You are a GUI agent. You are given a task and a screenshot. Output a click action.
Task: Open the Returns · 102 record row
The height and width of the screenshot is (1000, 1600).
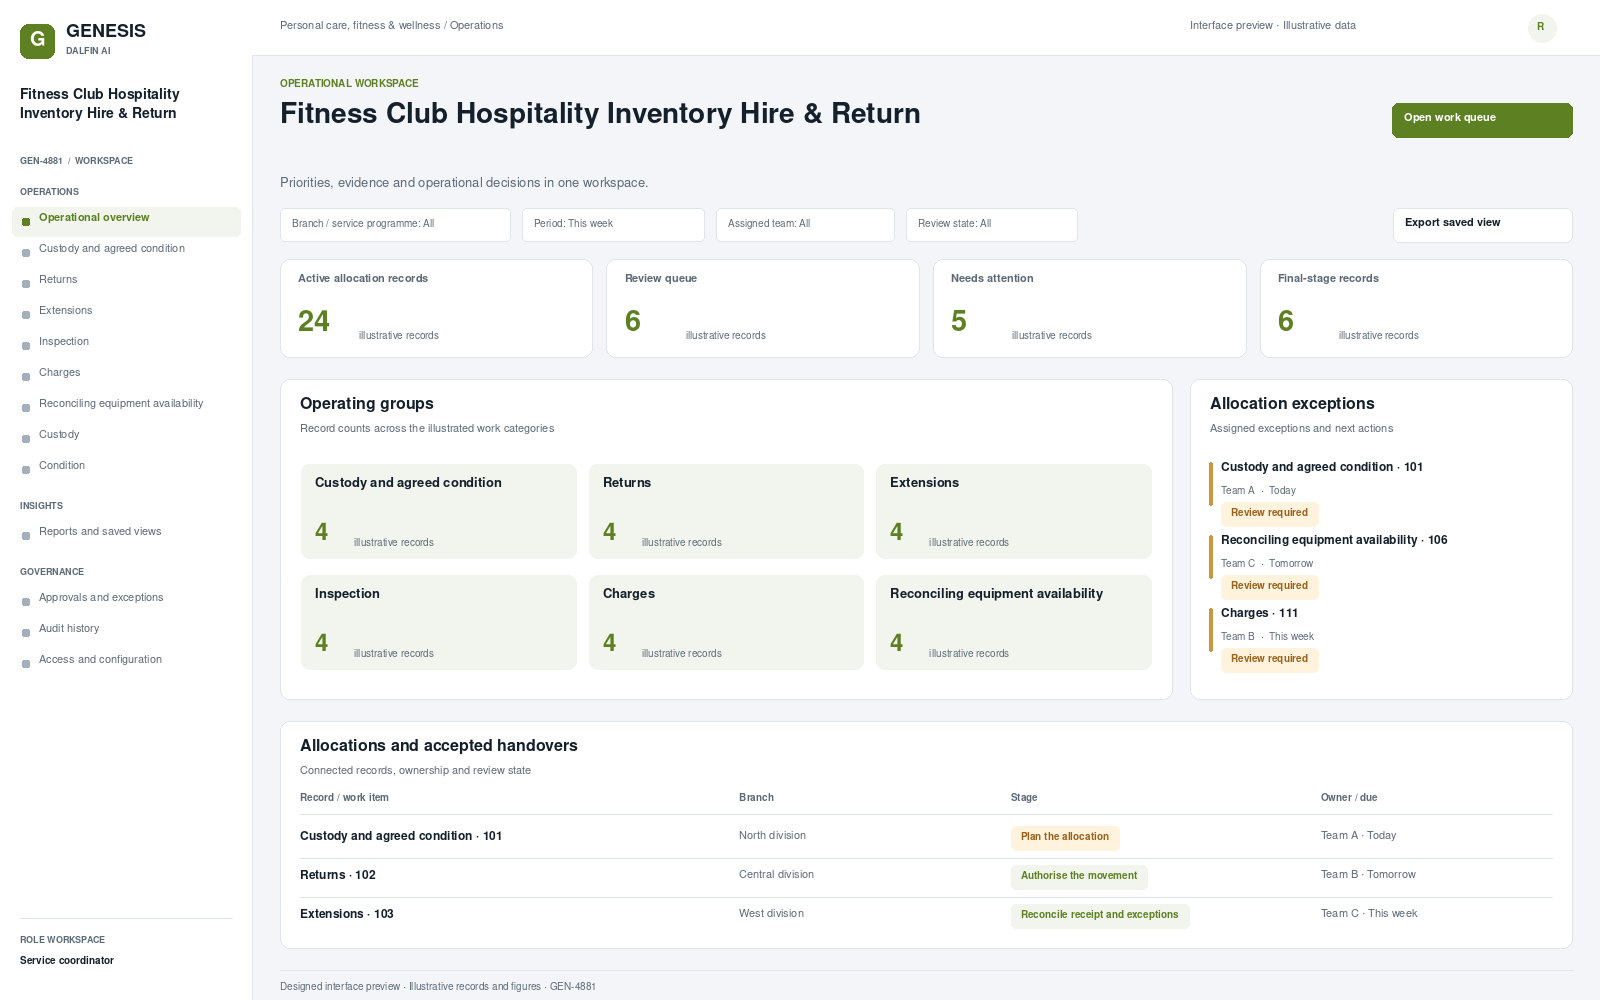click(x=926, y=876)
